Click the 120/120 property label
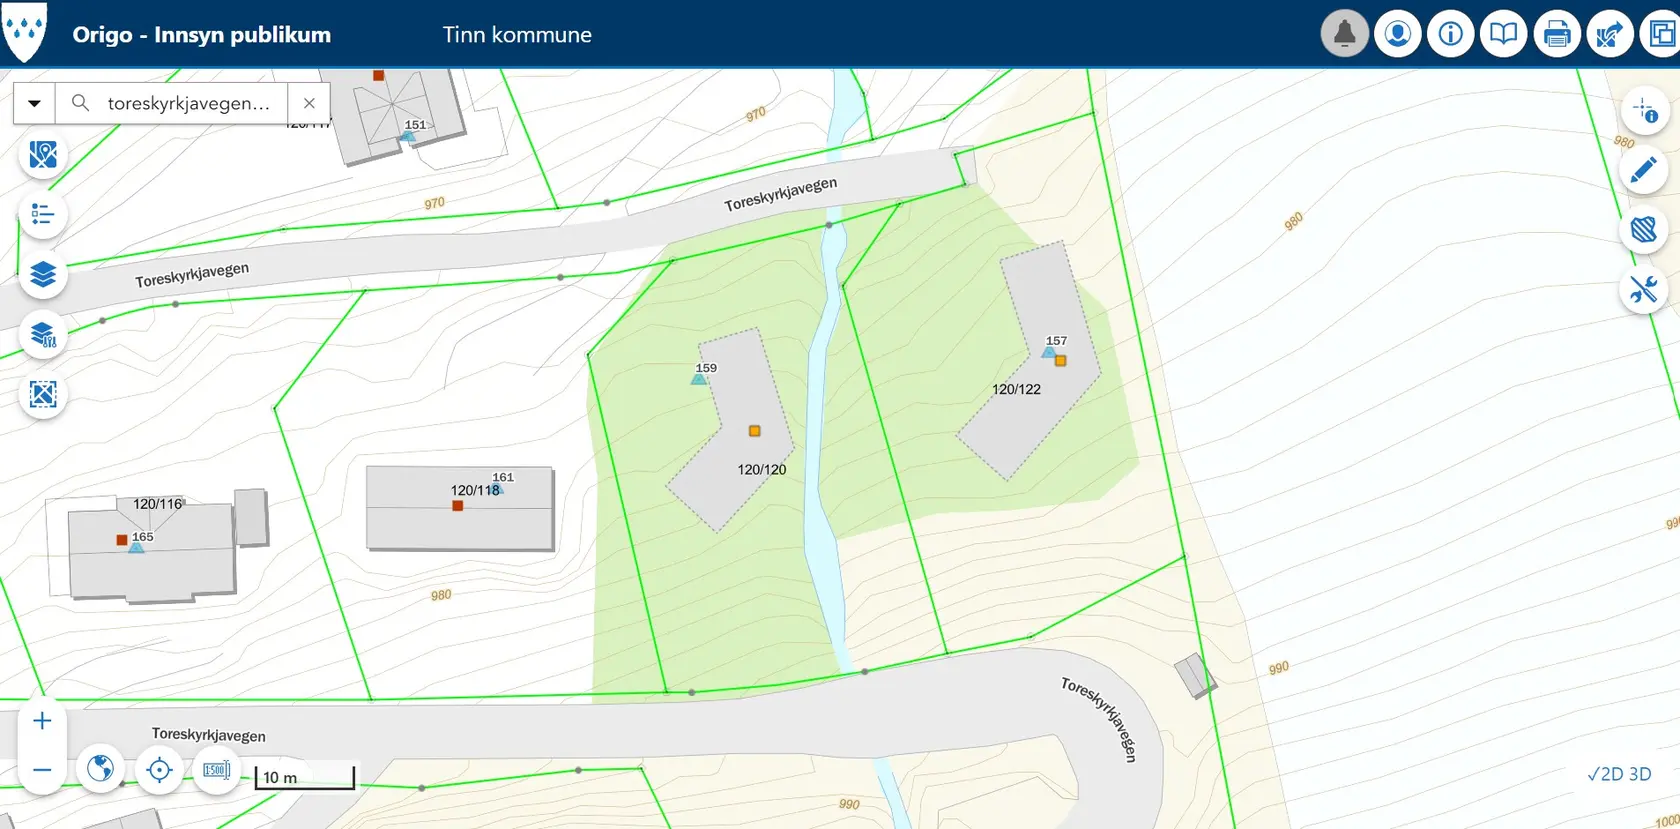 (x=762, y=469)
